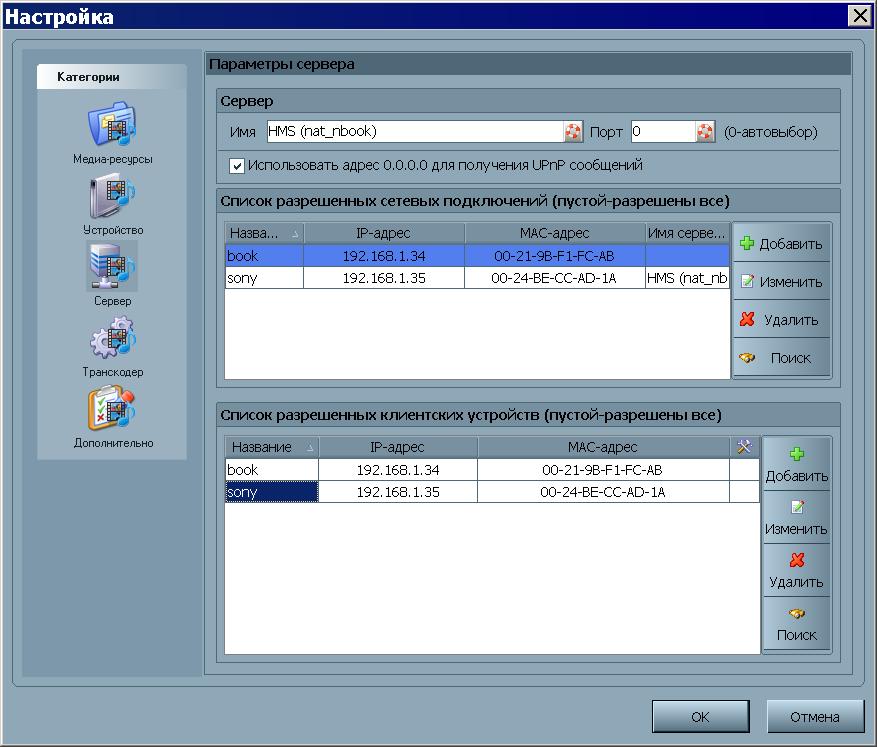Image resolution: width=877 pixels, height=747 pixels.
Task: Open the Медиа-ресурсы category
Action: 112,133
